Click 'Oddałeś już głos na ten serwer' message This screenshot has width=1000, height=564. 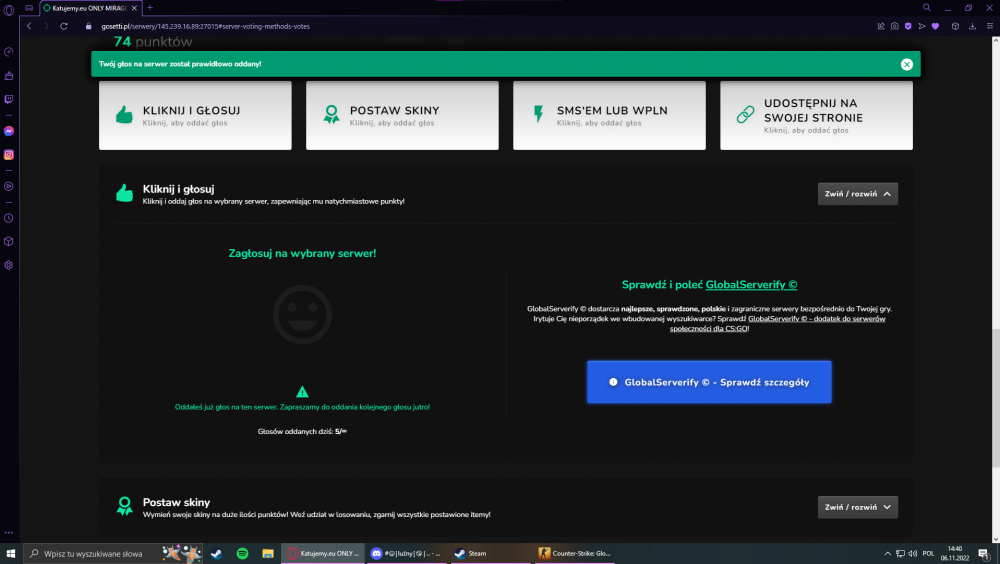coord(302,407)
